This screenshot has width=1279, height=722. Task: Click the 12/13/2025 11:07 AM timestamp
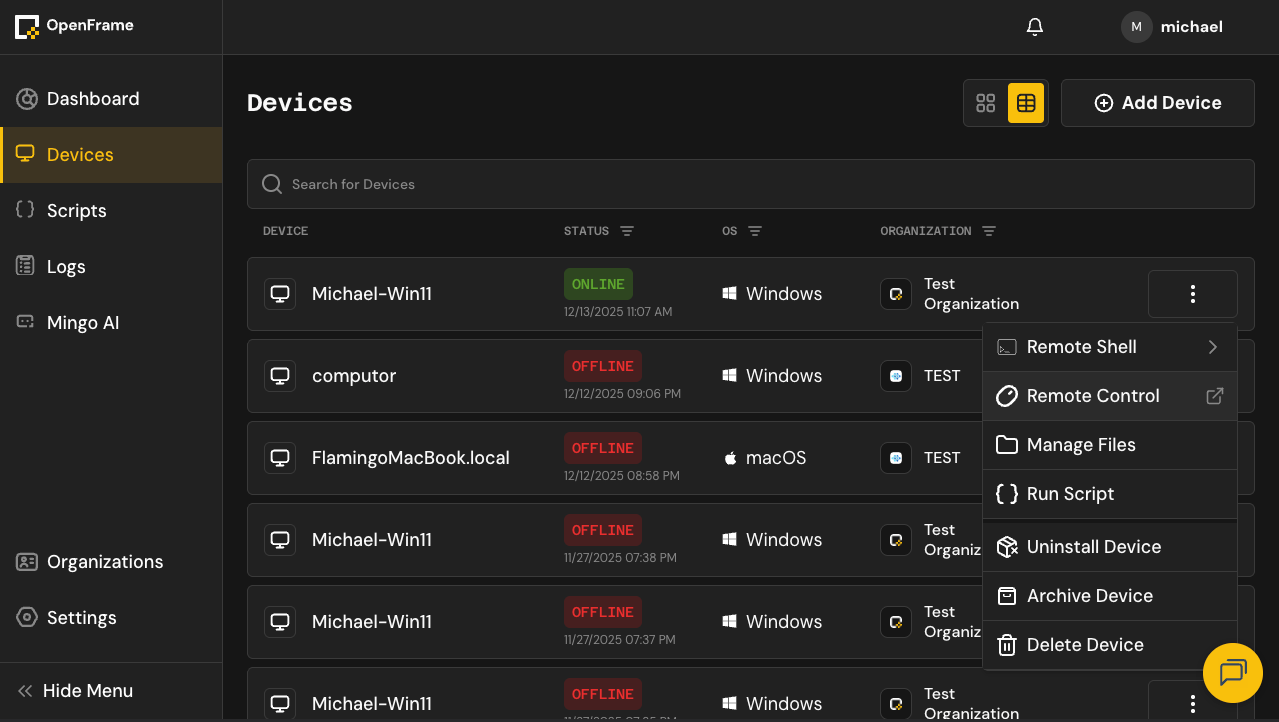(x=618, y=312)
